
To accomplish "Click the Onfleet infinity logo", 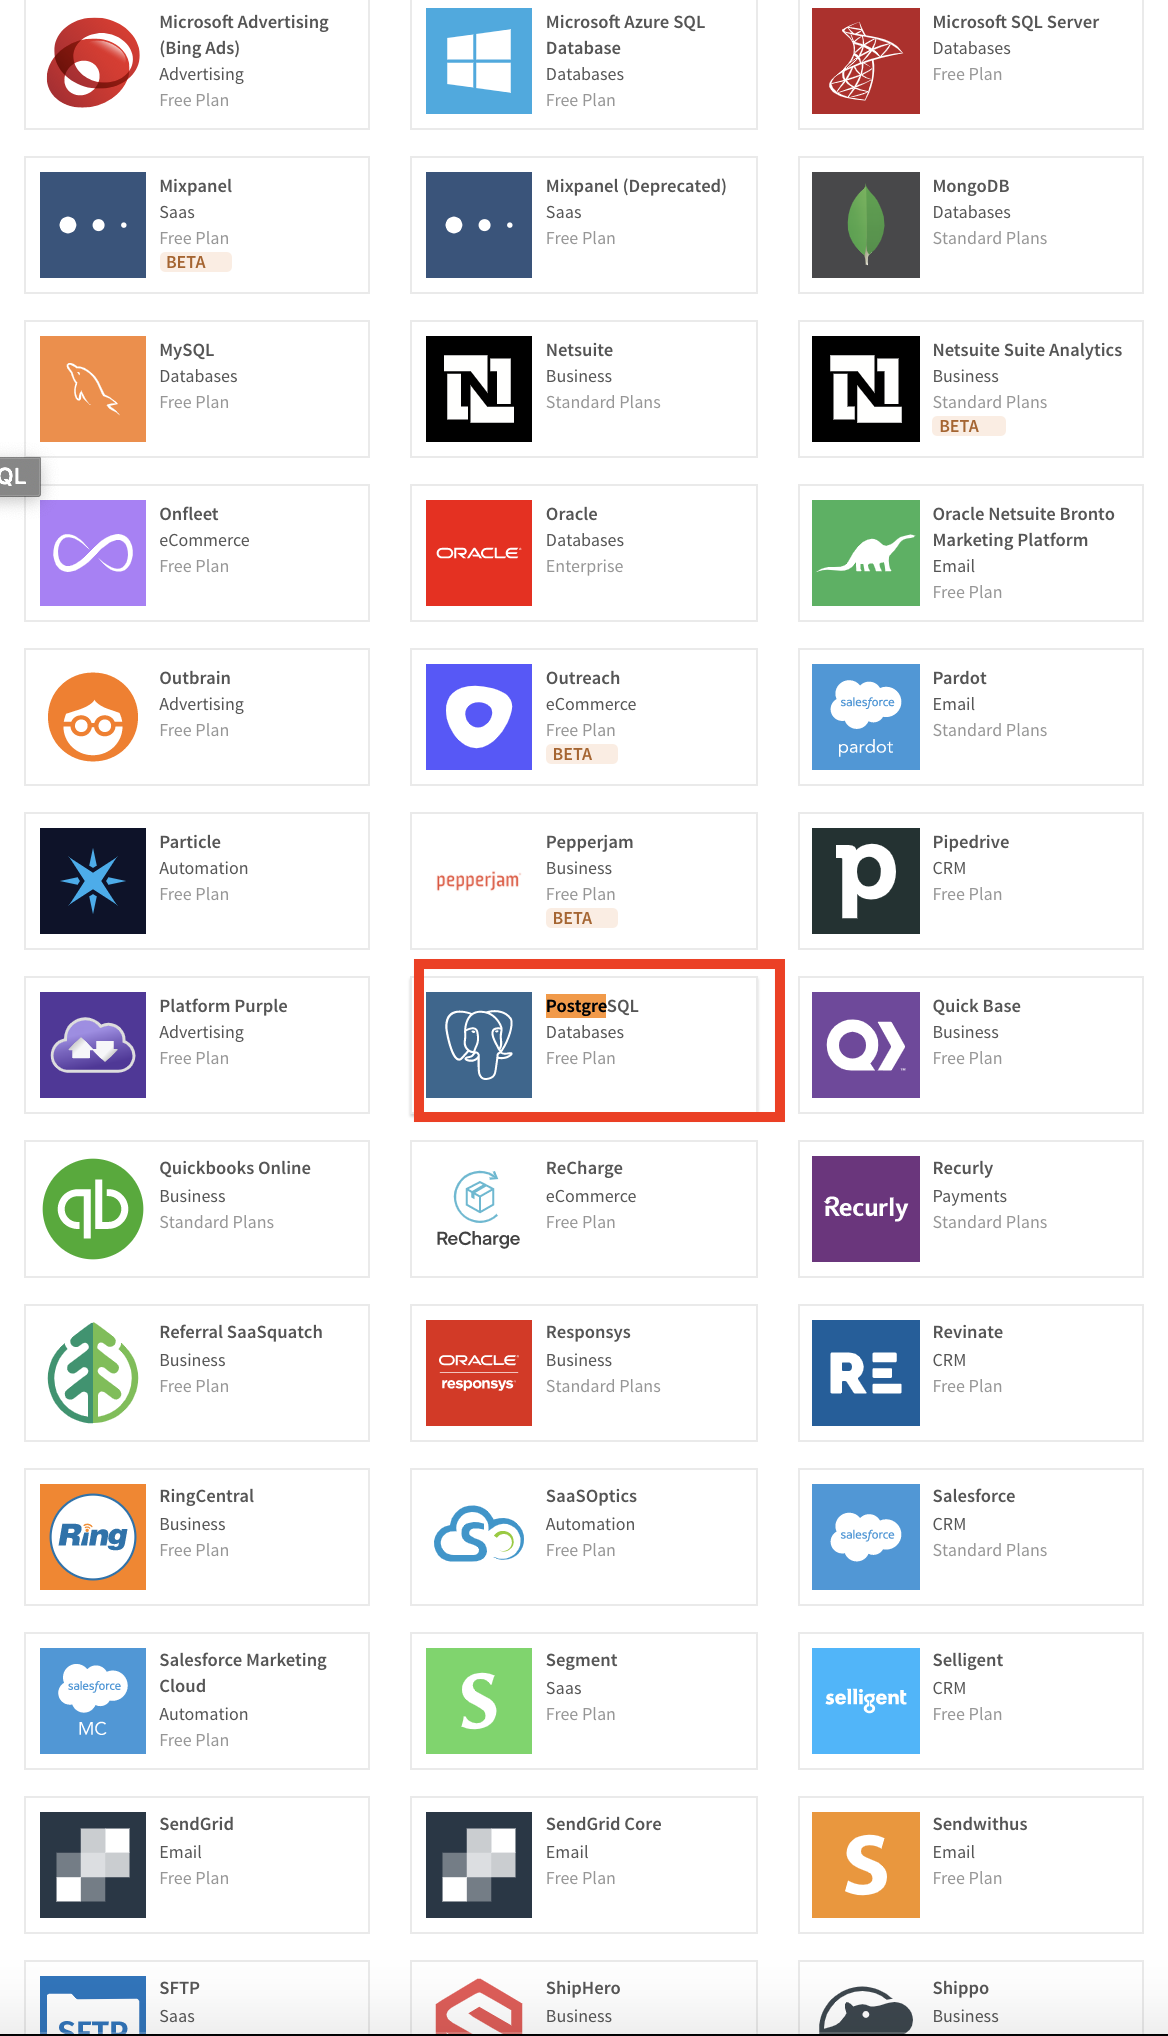I will [x=93, y=553].
